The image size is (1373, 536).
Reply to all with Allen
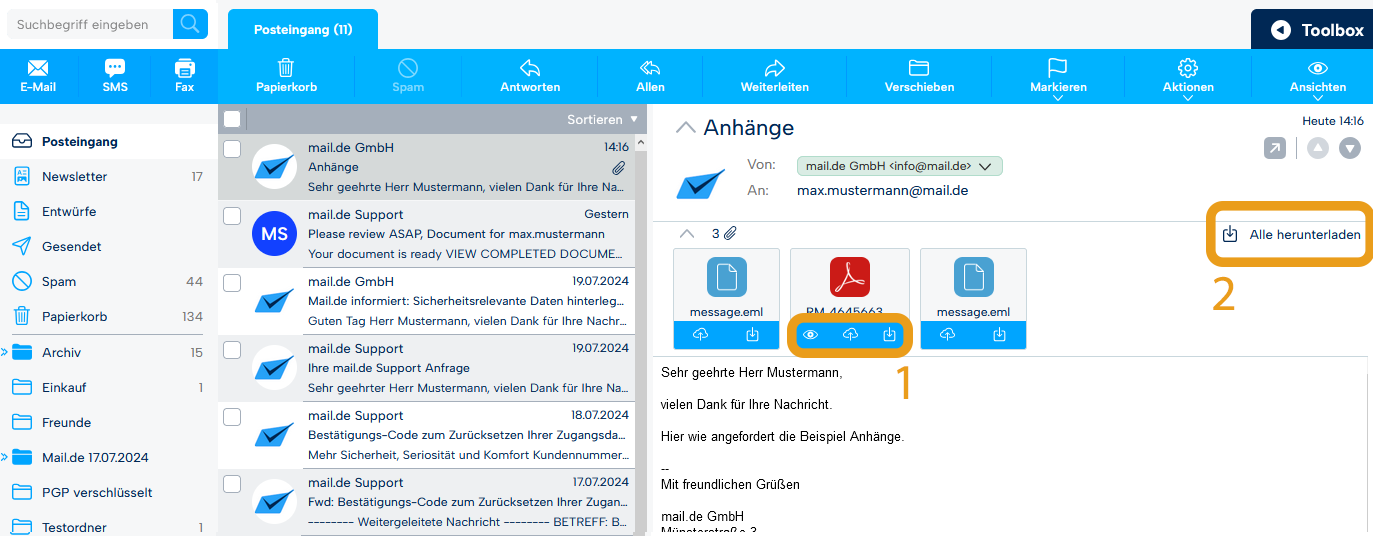tap(650, 76)
